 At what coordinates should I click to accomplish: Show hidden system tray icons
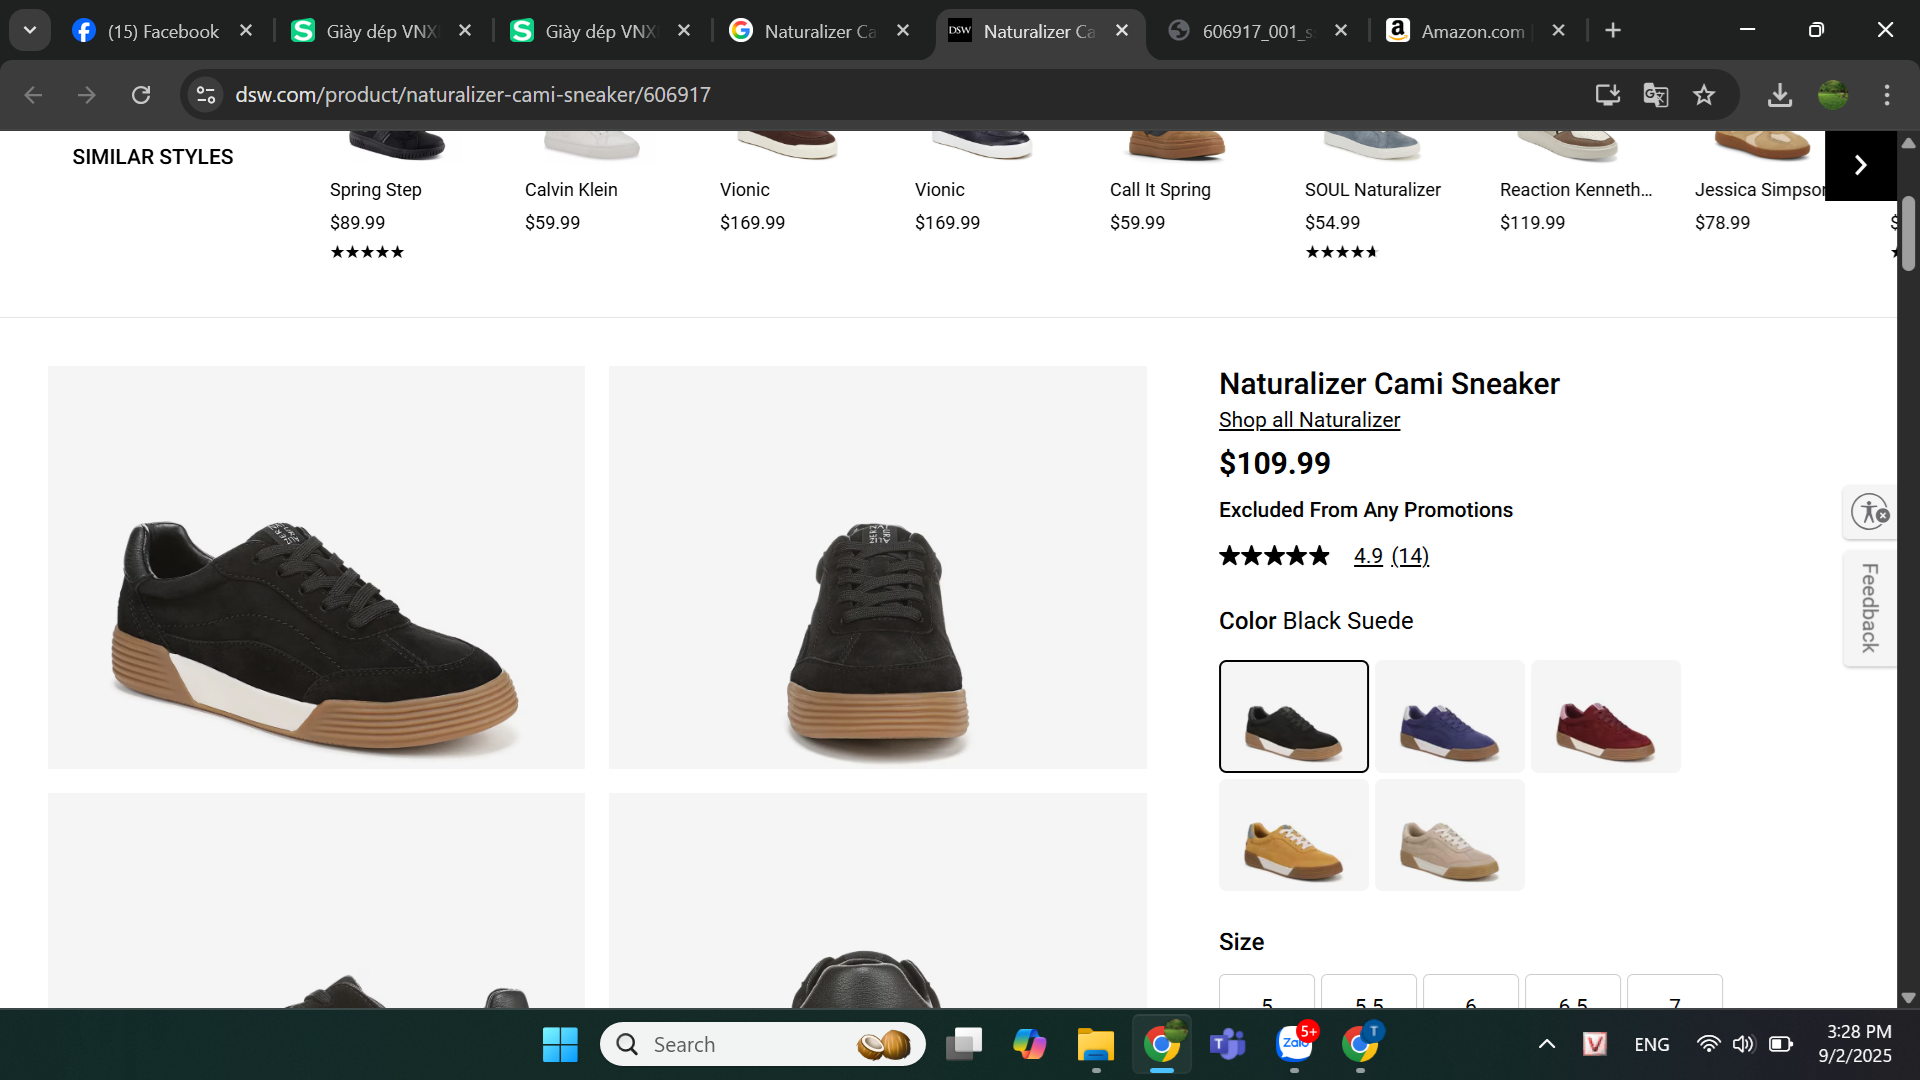point(1546,1045)
